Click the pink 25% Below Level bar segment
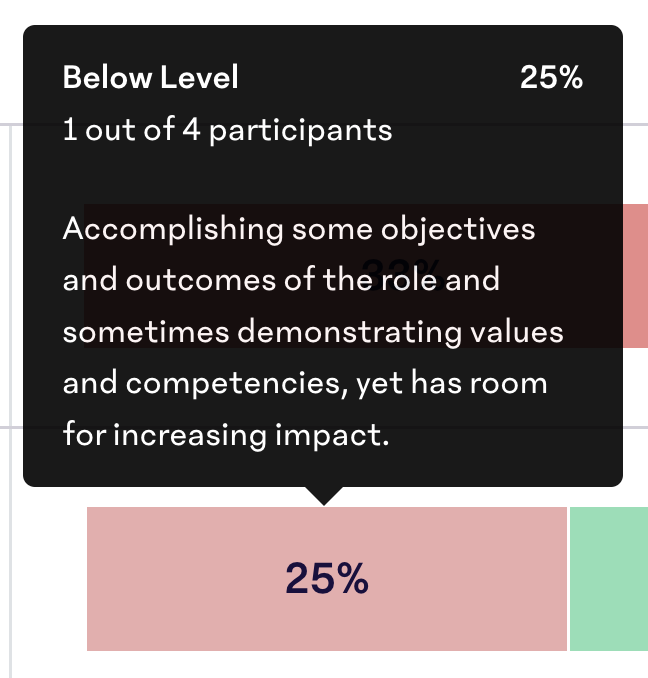 click(326, 579)
